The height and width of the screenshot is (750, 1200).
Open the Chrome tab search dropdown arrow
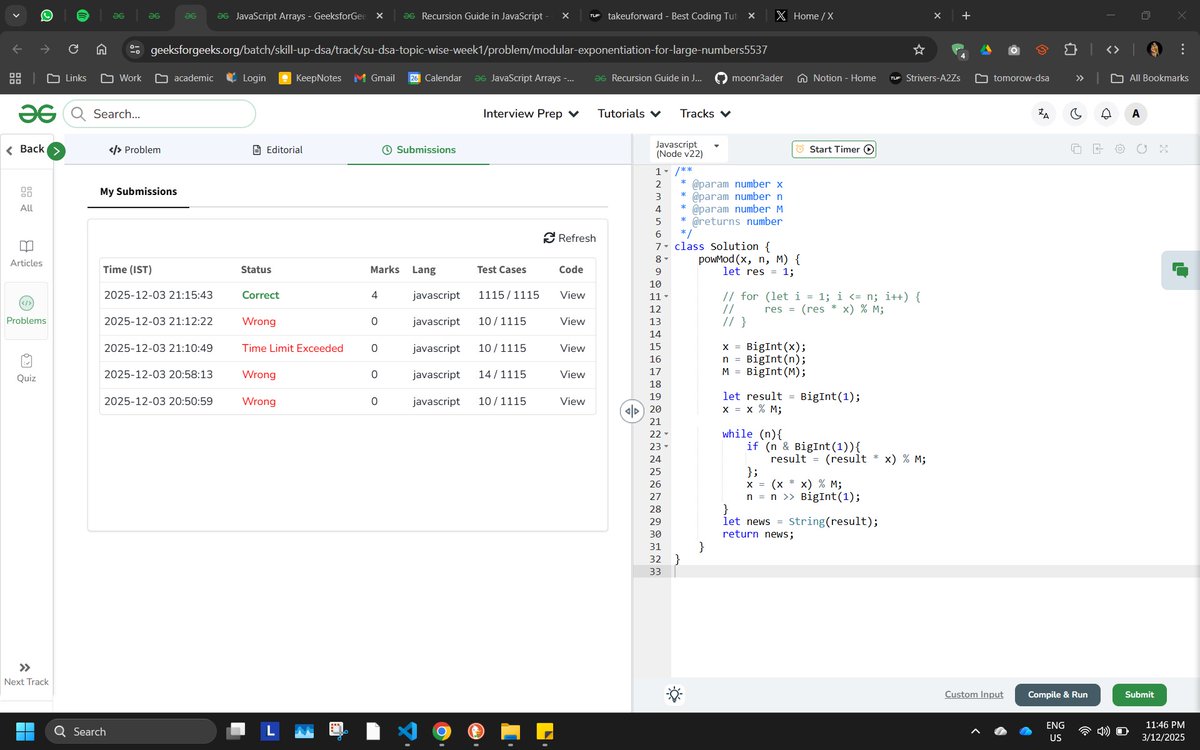(x=16, y=16)
